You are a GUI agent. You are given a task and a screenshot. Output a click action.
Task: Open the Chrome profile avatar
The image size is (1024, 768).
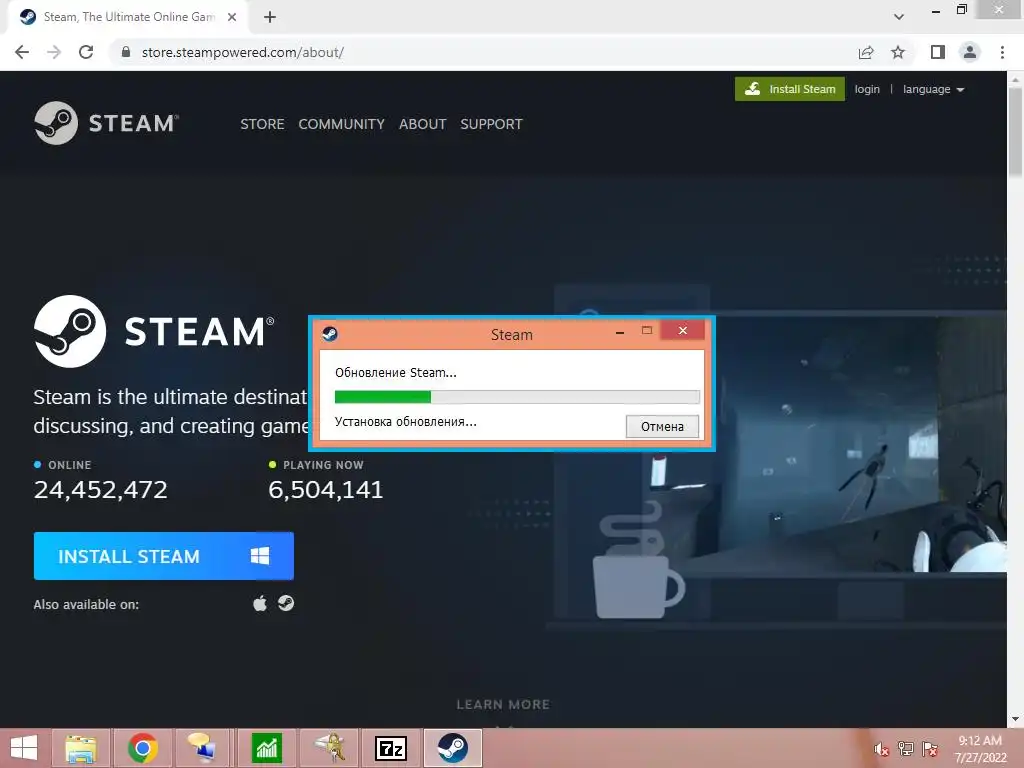pyautogui.click(x=970, y=52)
